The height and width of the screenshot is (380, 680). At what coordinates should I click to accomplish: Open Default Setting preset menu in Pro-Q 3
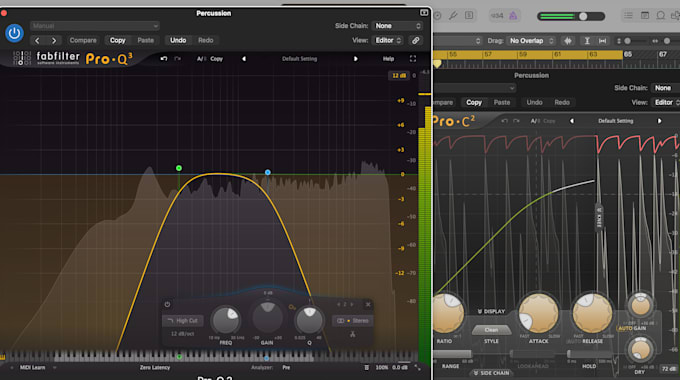click(x=299, y=59)
